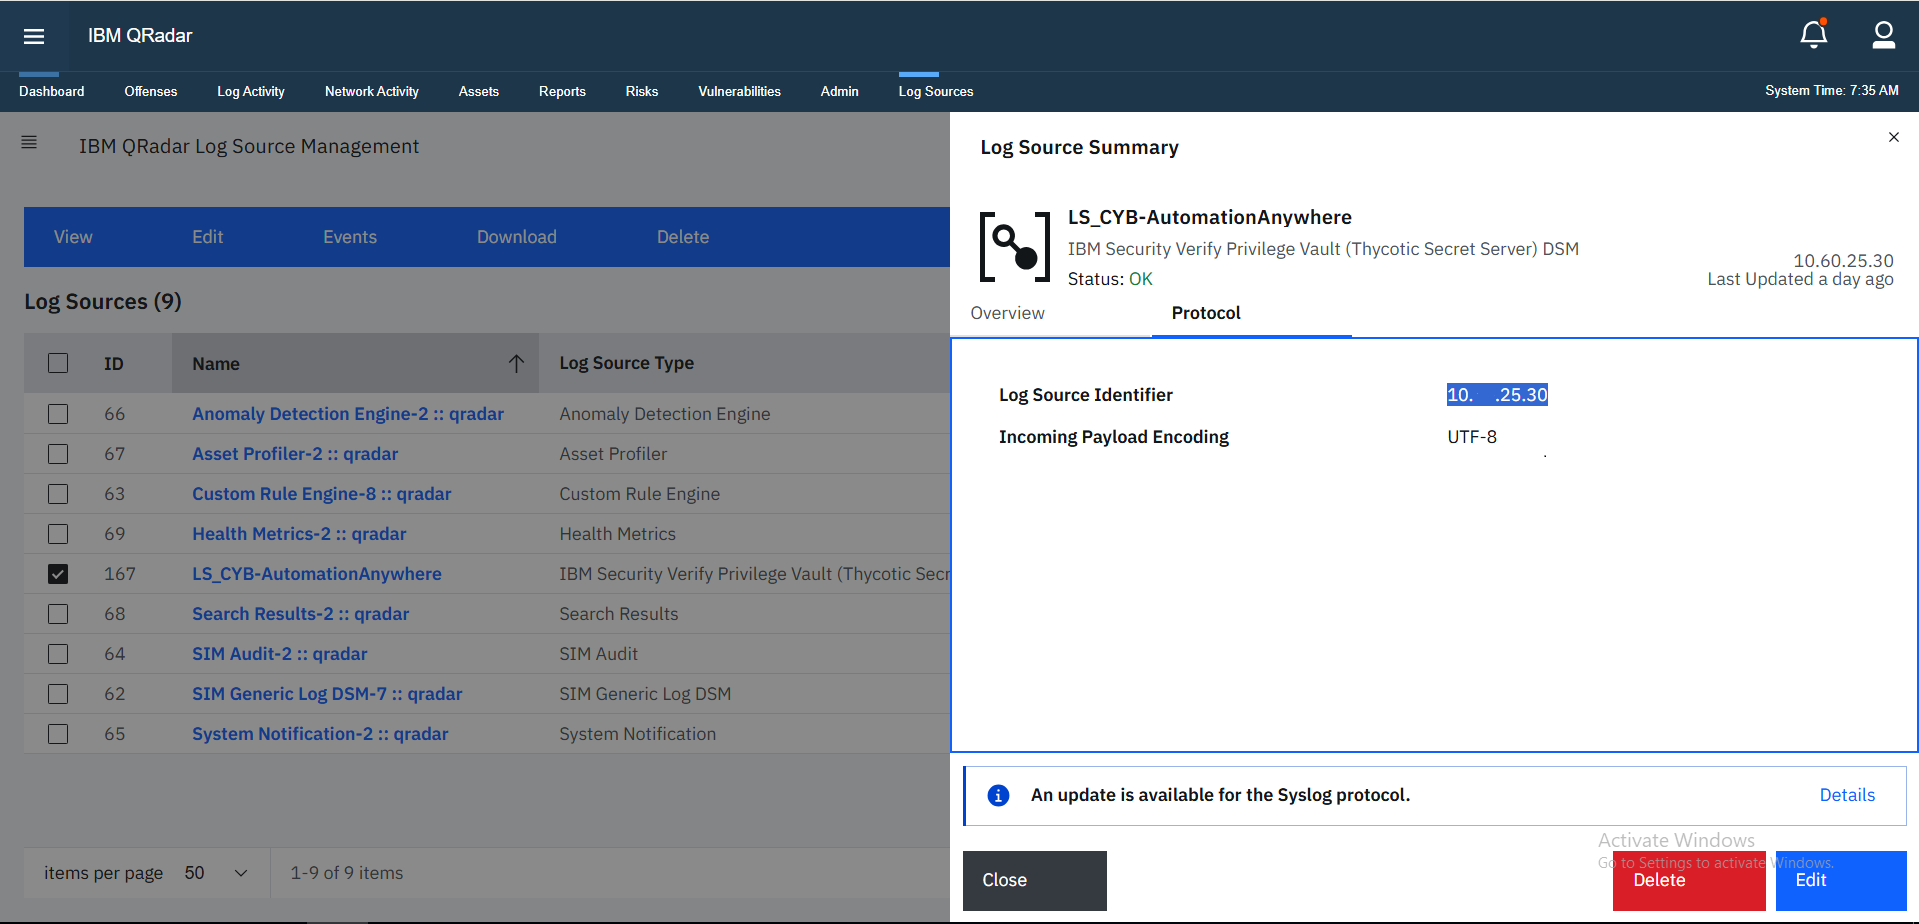Viewport: 1919px width, 924px height.
Task: Toggle the Log Source Management side menu icon
Action: [x=29, y=143]
